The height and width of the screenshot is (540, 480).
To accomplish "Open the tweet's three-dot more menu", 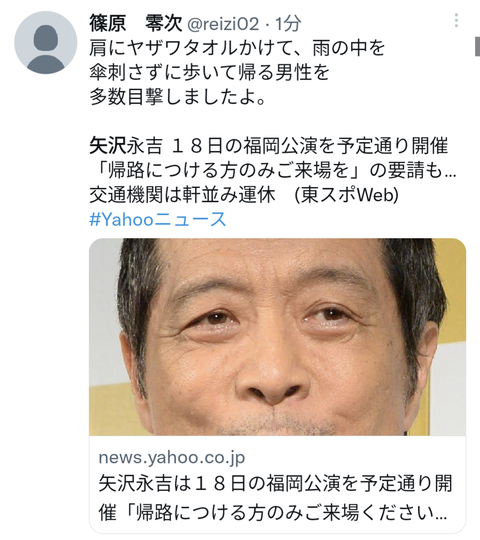I will click(456, 21).
